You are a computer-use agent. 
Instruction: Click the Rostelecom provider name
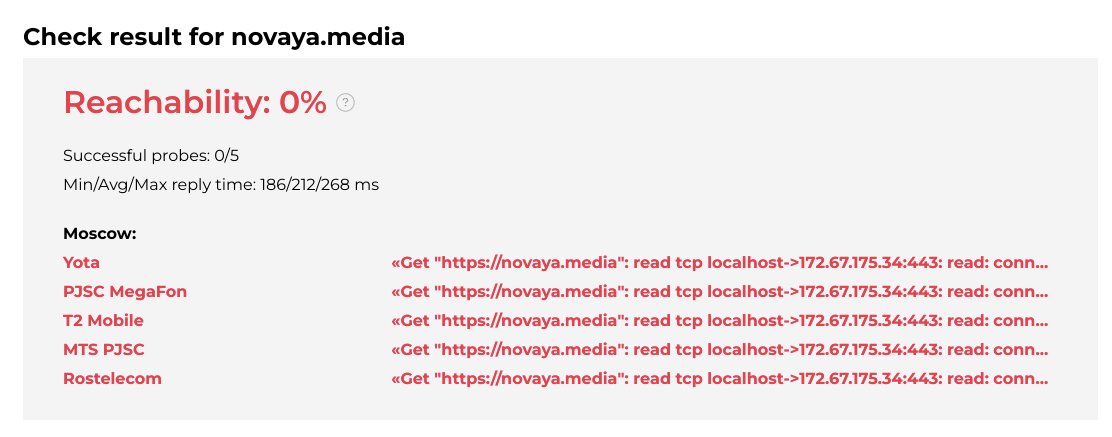tap(112, 378)
